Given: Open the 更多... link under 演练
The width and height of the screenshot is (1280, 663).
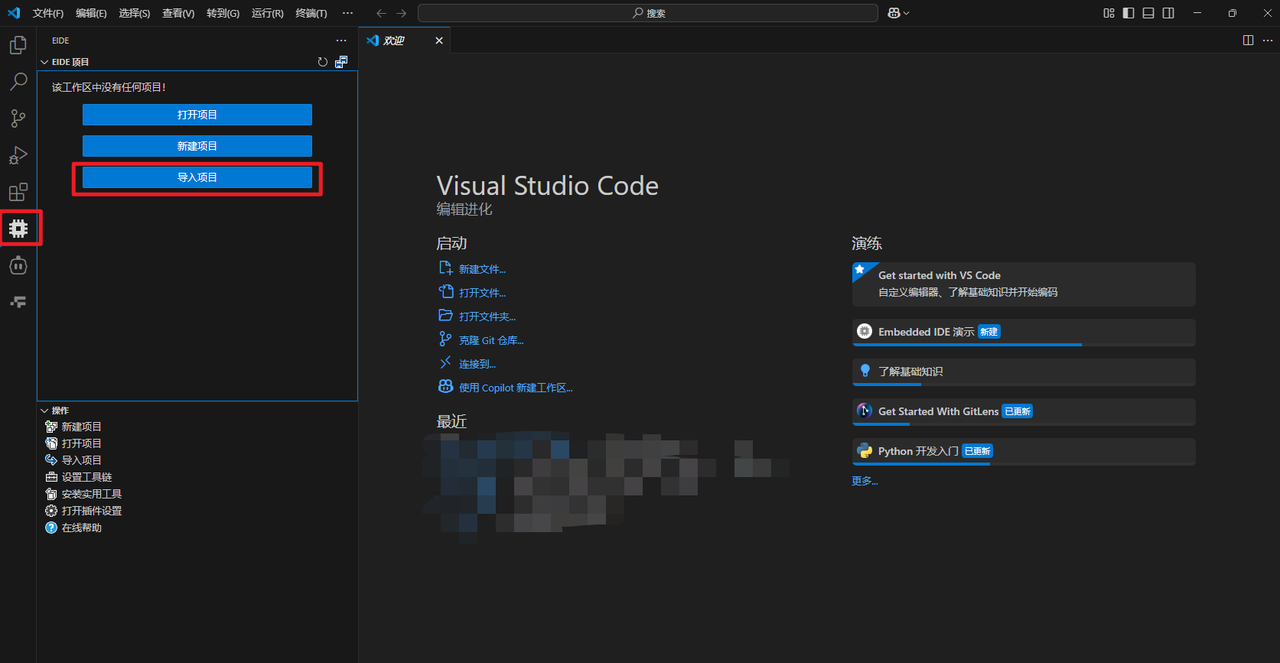Looking at the screenshot, I should (864, 480).
